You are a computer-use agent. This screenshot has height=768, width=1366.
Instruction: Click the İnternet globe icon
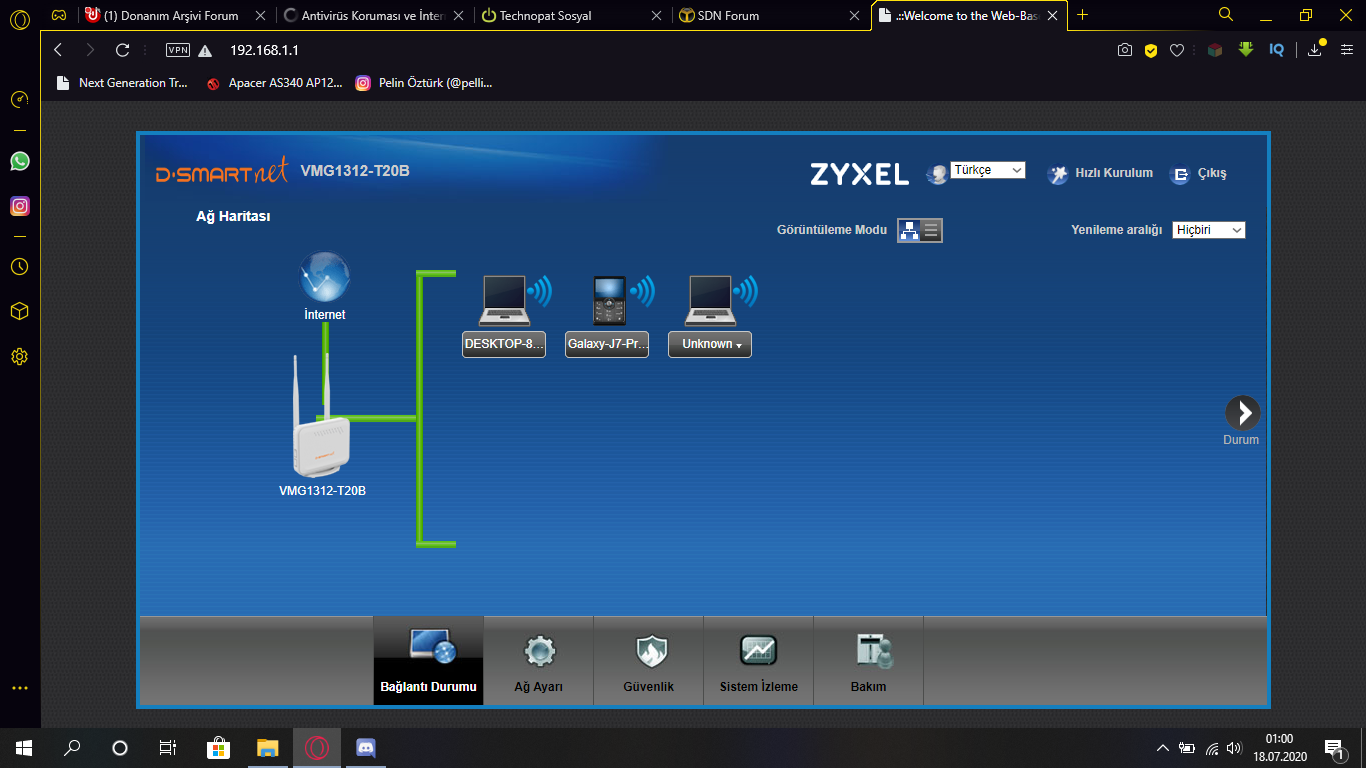point(325,276)
